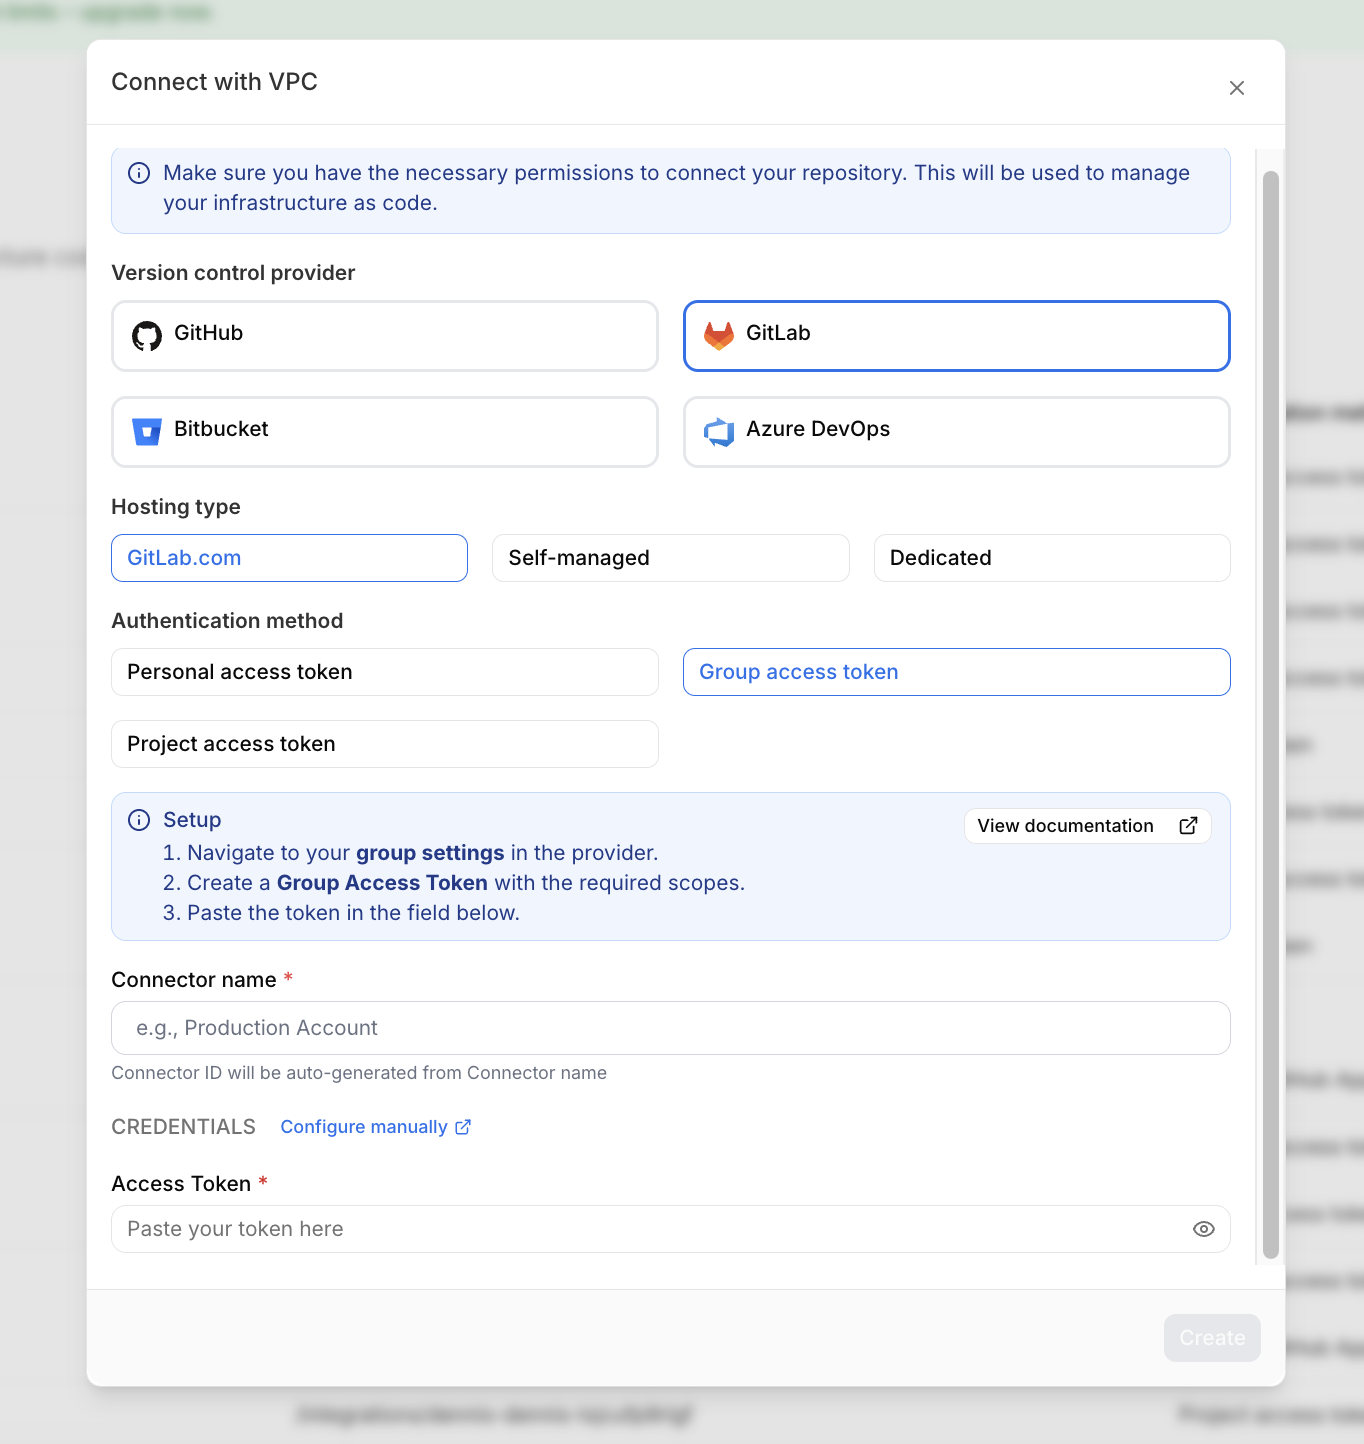Select GitLab.com hosting type
Viewport: 1364px width, 1444px height.
point(289,558)
